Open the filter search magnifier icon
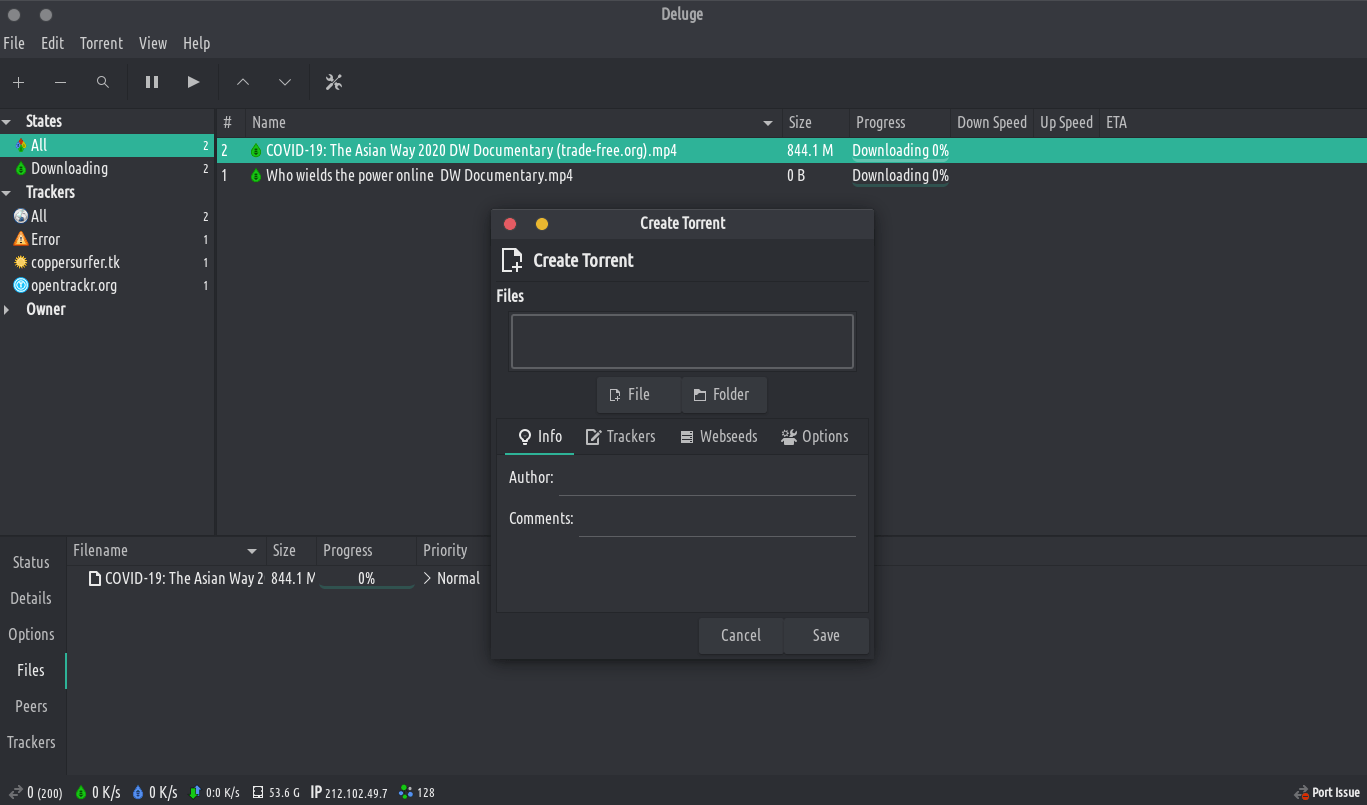 pos(102,82)
